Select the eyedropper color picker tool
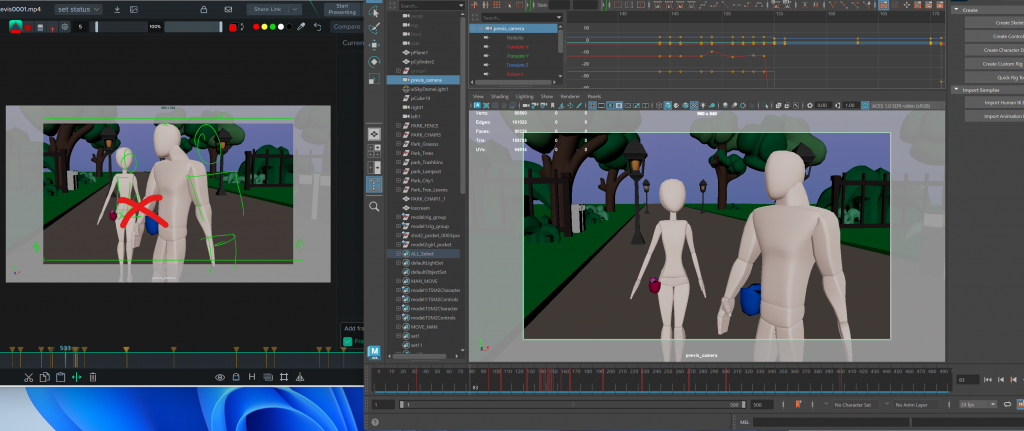The height and width of the screenshot is (431, 1024). tap(301, 27)
